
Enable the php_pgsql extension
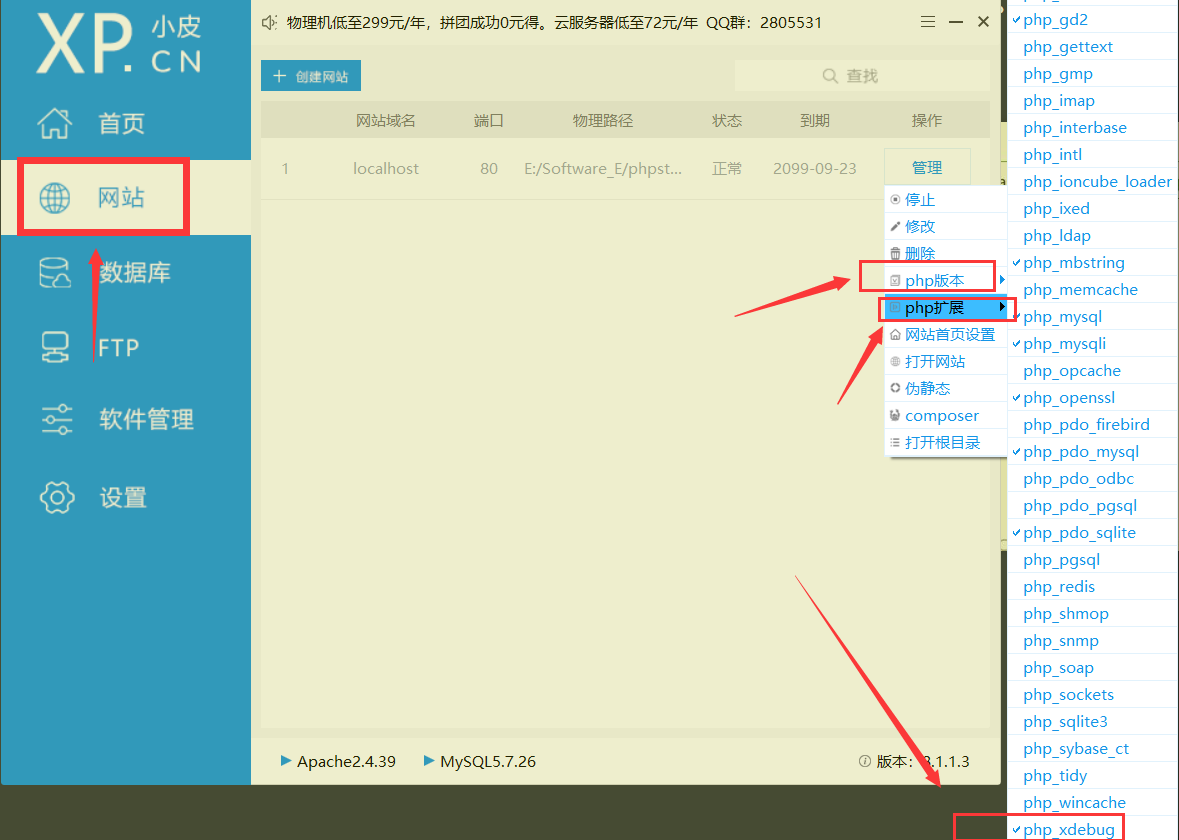1092,559
